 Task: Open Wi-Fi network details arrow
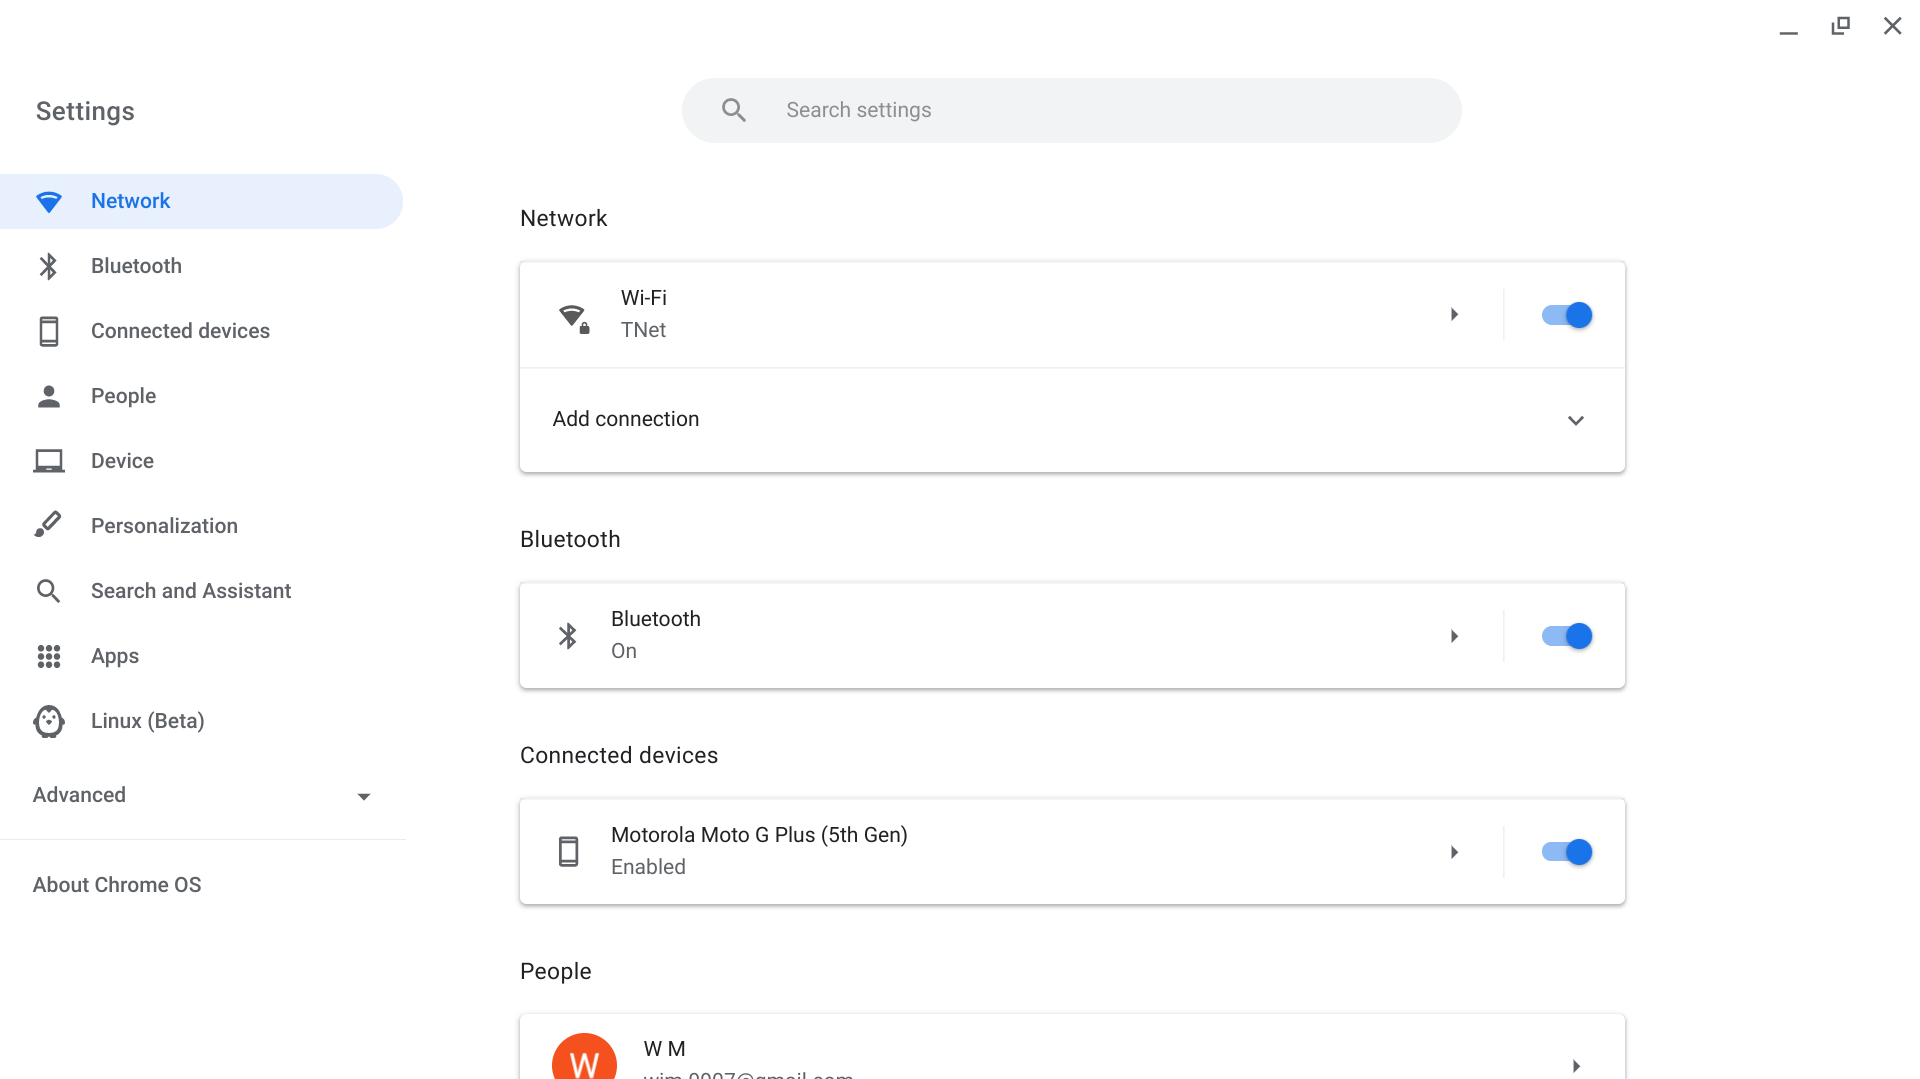(1454, 315)
